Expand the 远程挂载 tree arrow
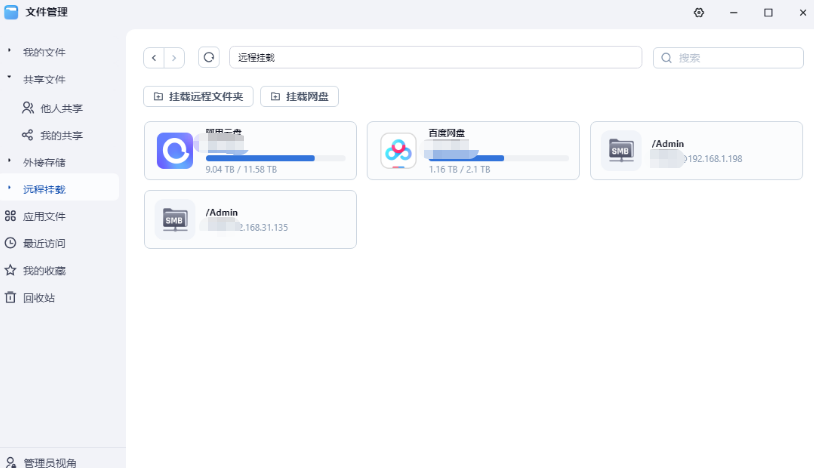Screen dimensions: 814x468 click(x=9, y=187)
